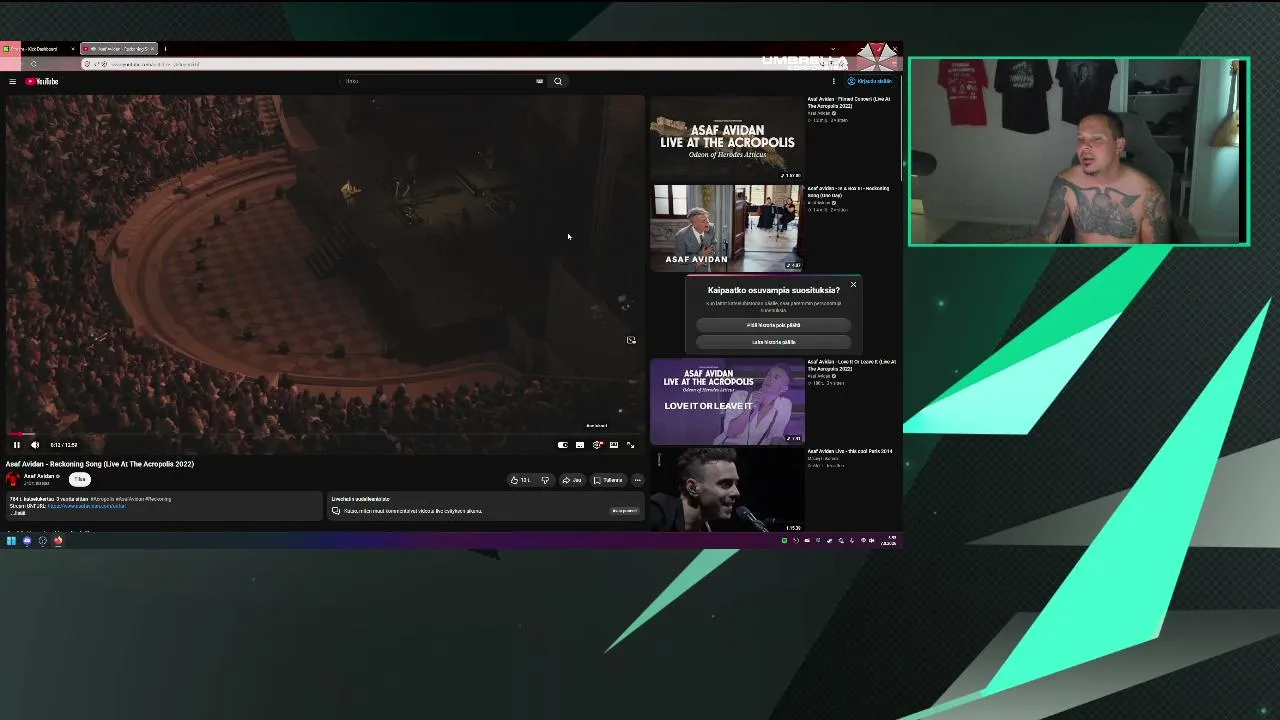Switch to the Kick Dashboard browser tab
Image resolution: width=1280 pixels, height=720 pixels.
coord(36,49)
